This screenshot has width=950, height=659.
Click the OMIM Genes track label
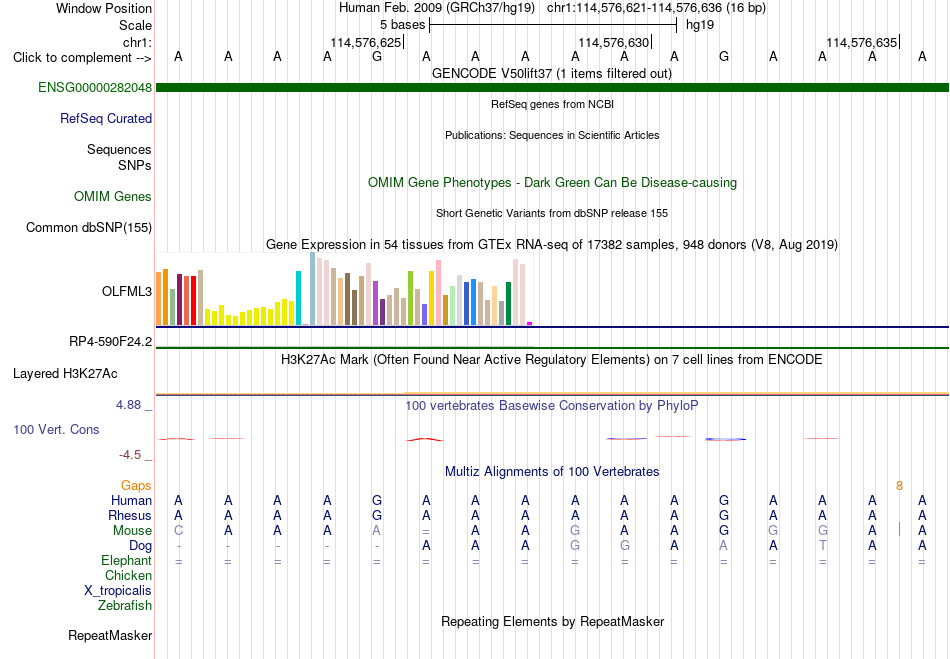[x=112, y=197]
